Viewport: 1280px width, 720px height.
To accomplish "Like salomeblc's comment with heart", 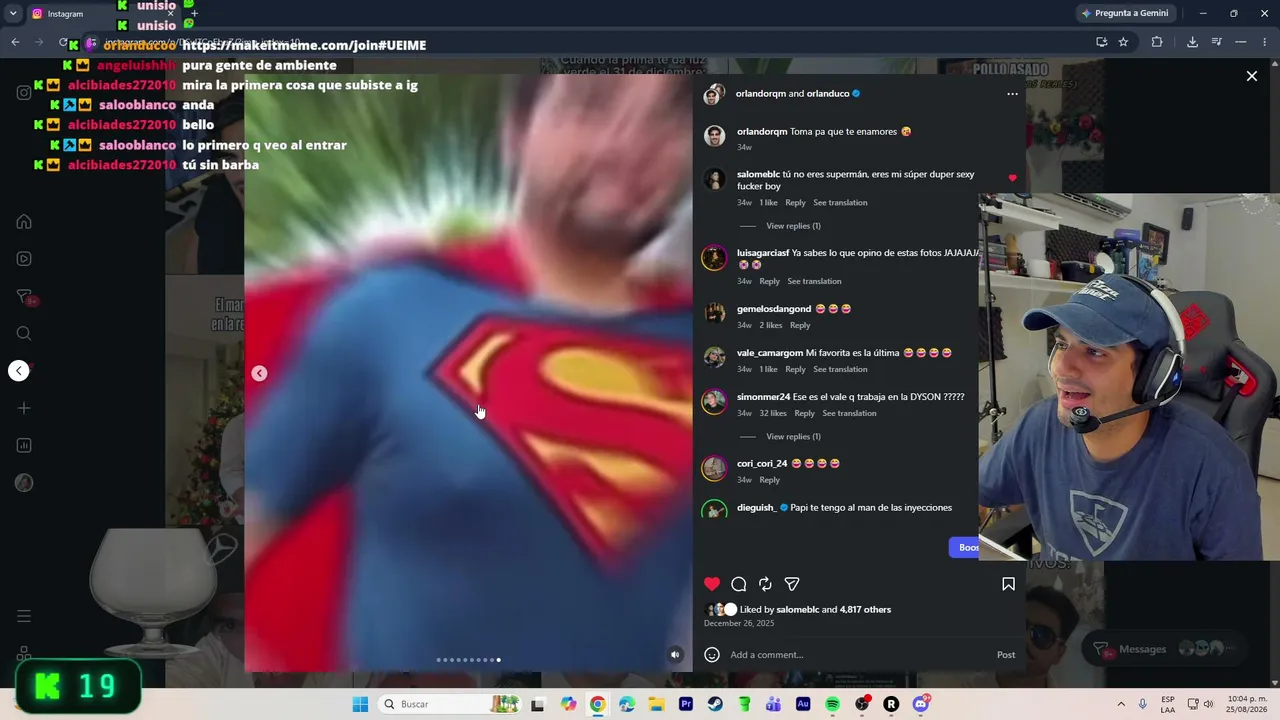I will [x=1012, y=178].
